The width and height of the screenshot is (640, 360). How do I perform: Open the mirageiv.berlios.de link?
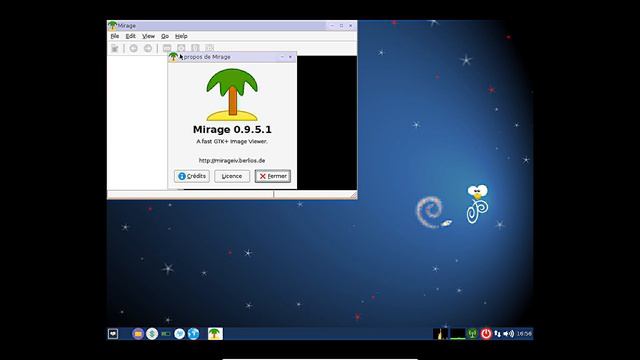(x=232, y=160)
